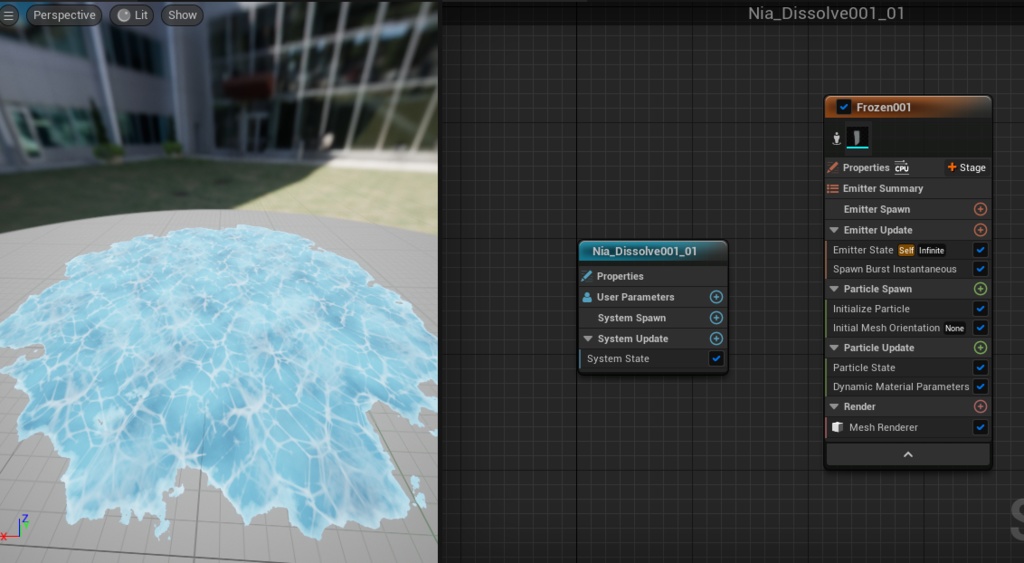Open the Lit view mode menu
Image resolution: width=1024 pixels, height=563 pixels.
click(133, 15)
